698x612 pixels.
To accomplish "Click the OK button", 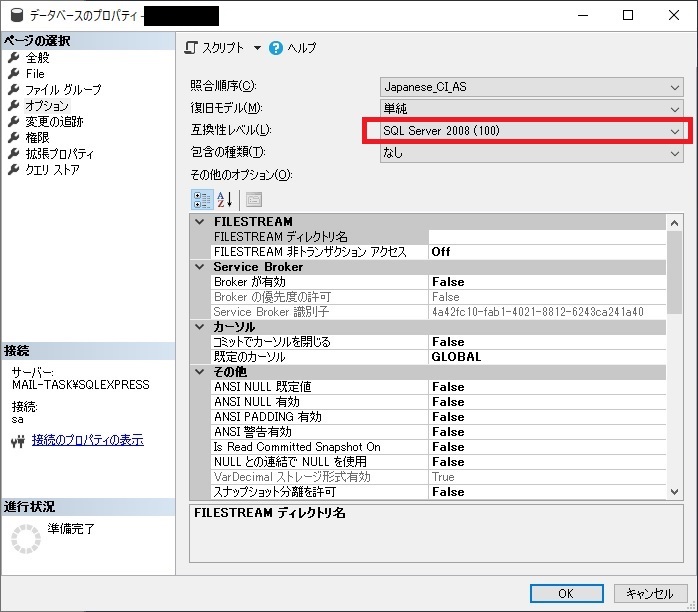I will click(566, 592).
